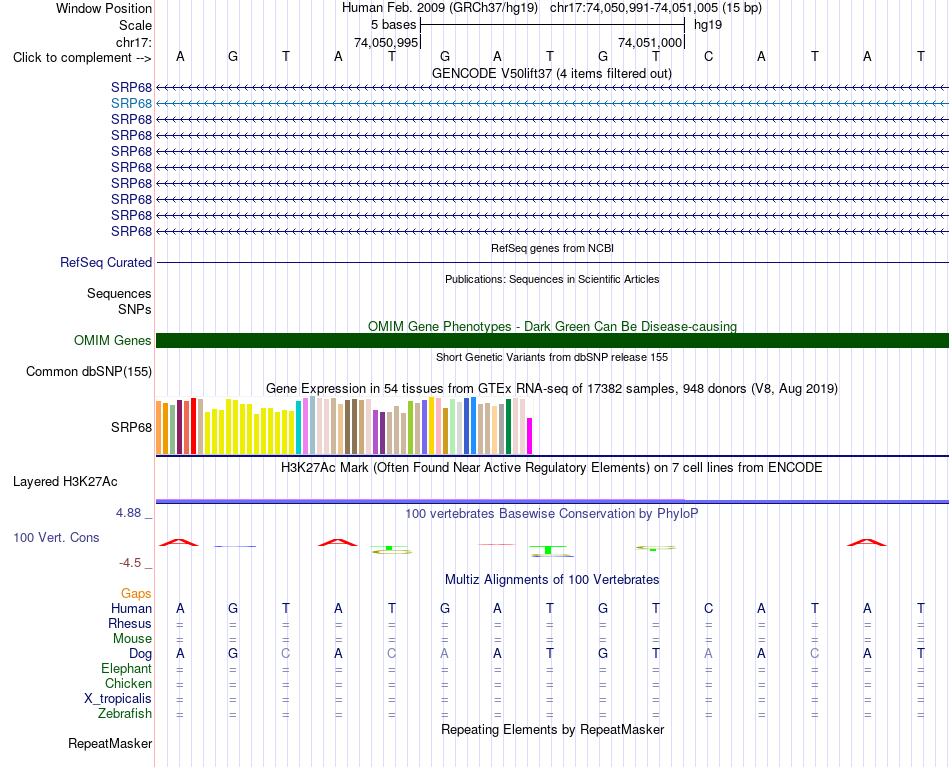950x767 pixels.
Task: Click the Window Position label
Action: pyautogui.click(x=104, y=8)
